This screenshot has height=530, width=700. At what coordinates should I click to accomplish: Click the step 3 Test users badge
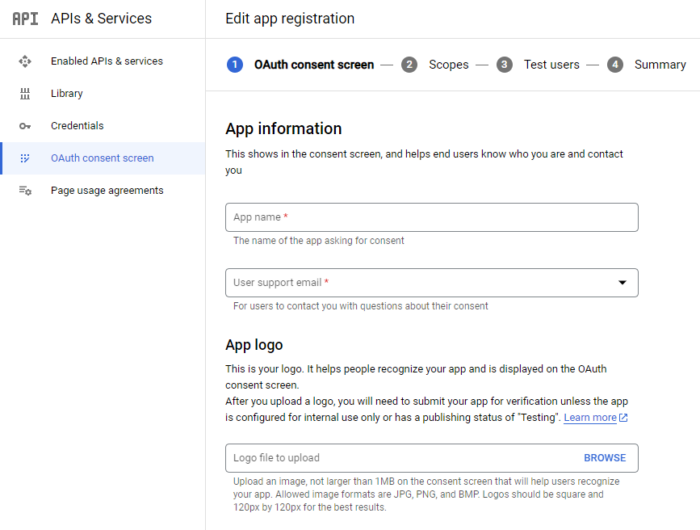504,65
